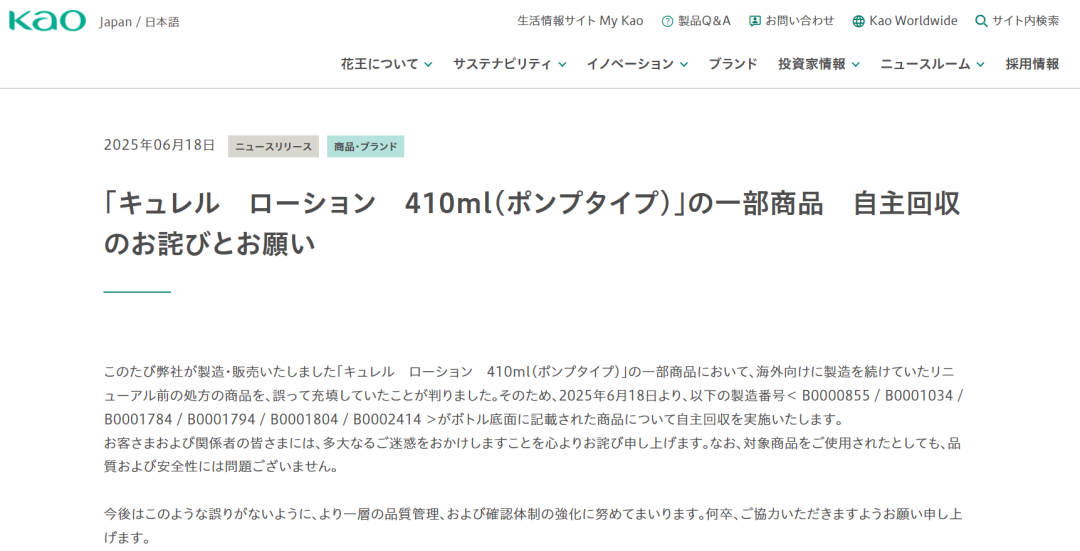Select Japan / 日本語 region label
This screenshot has width=1080, height=551.
pos(139,22)
